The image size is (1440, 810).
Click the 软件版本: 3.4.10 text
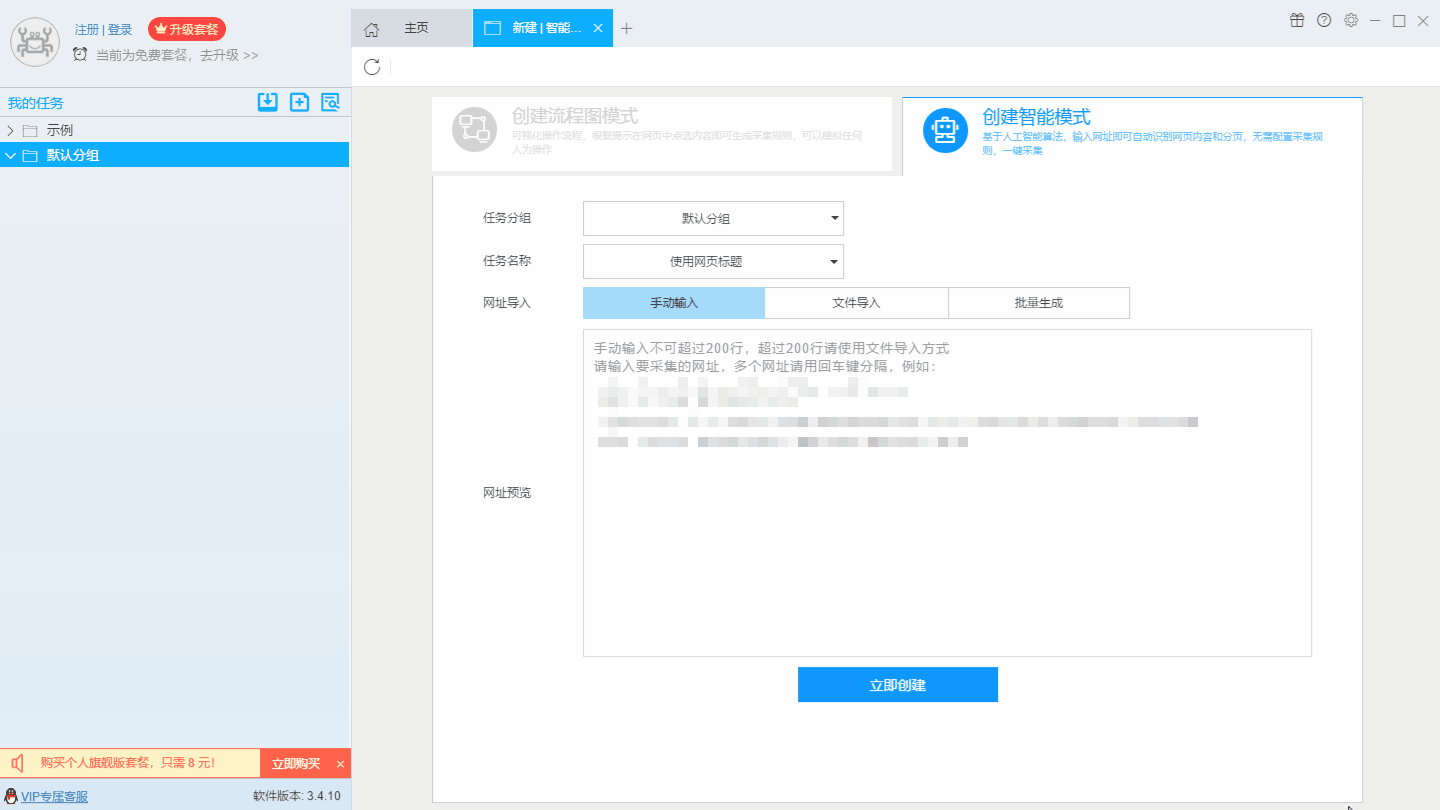[297, 796]
